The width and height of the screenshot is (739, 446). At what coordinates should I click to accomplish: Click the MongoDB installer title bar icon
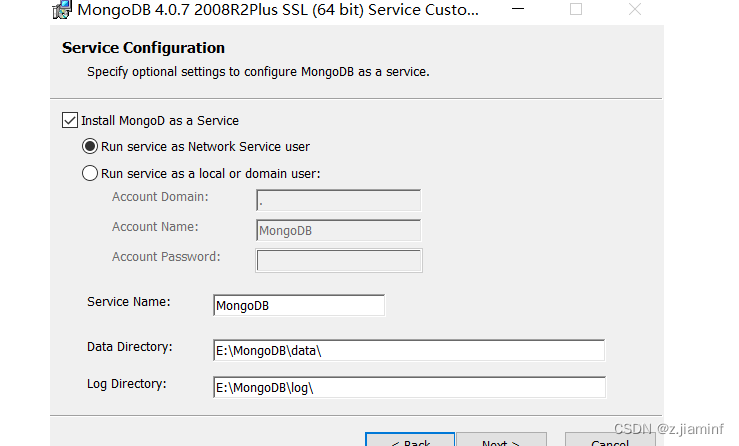pos(62,9)
